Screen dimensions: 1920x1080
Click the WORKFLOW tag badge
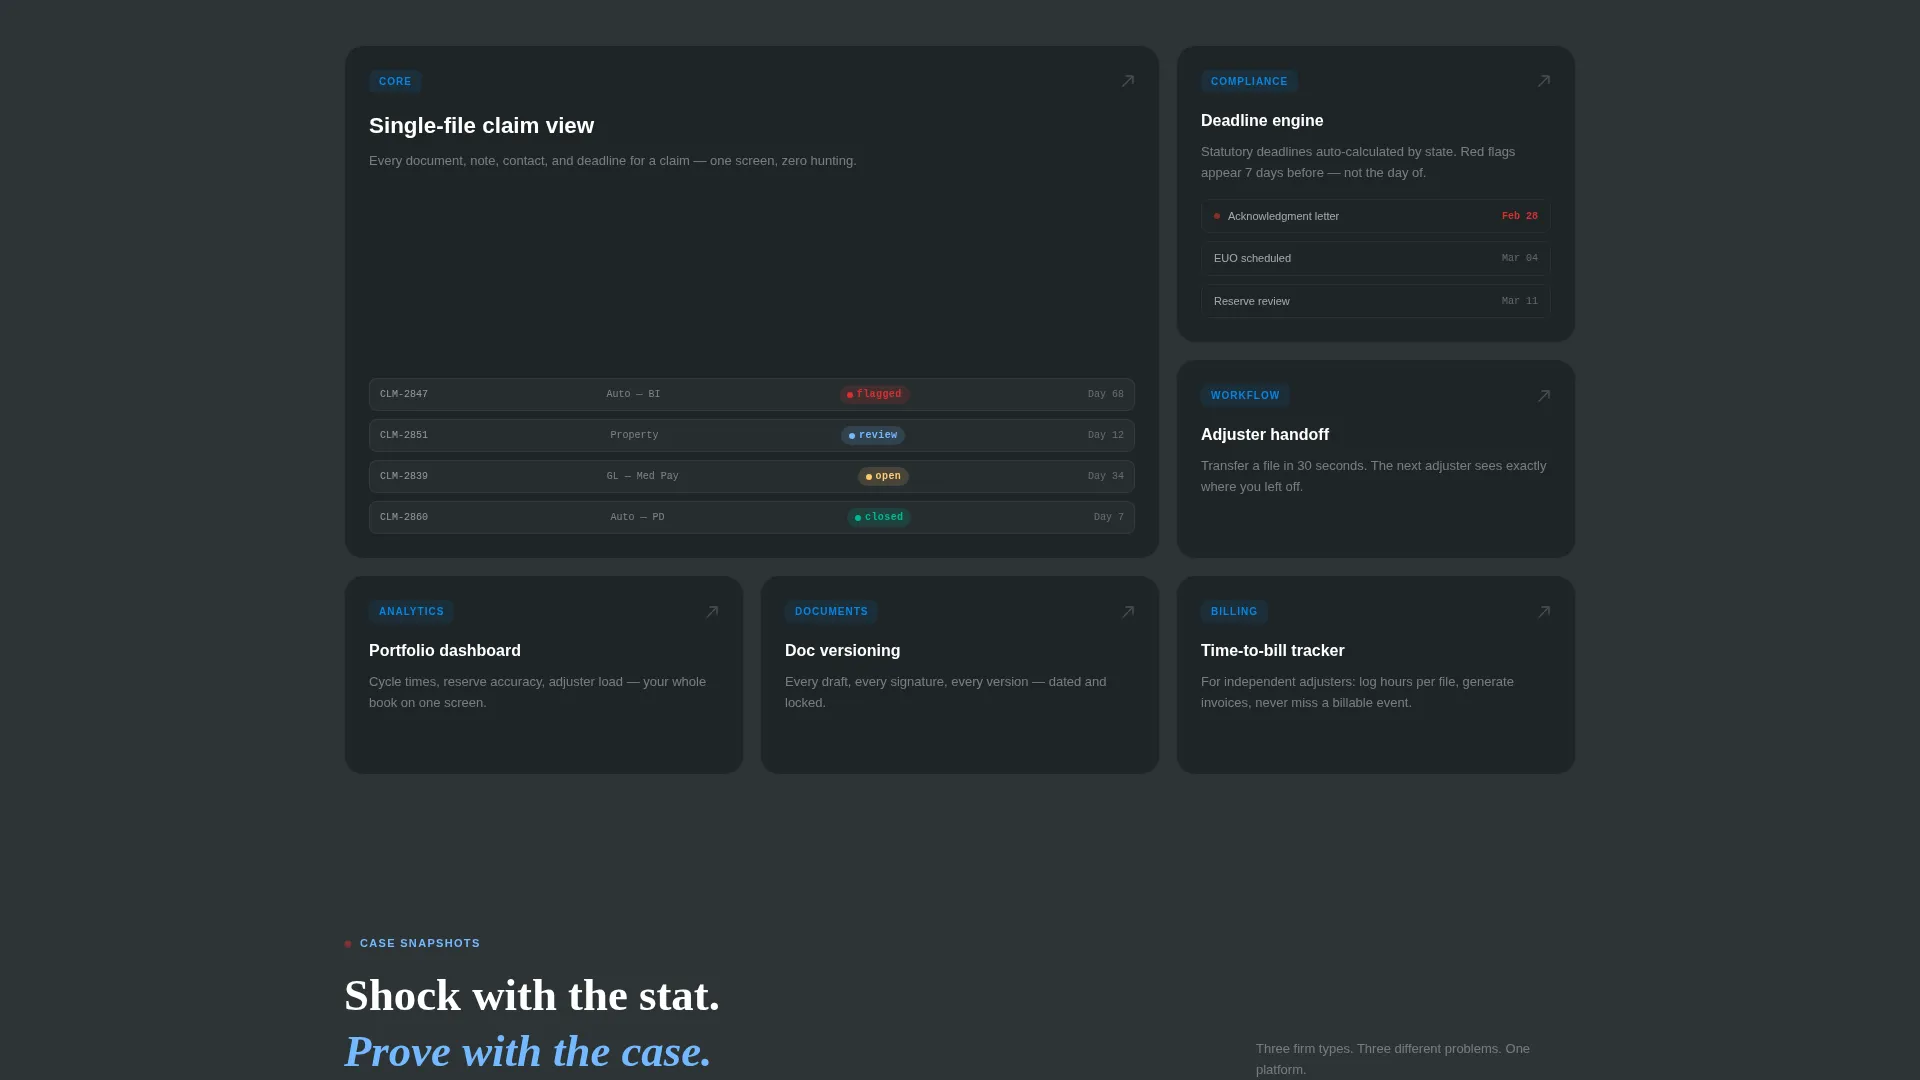coord(1245,396)
